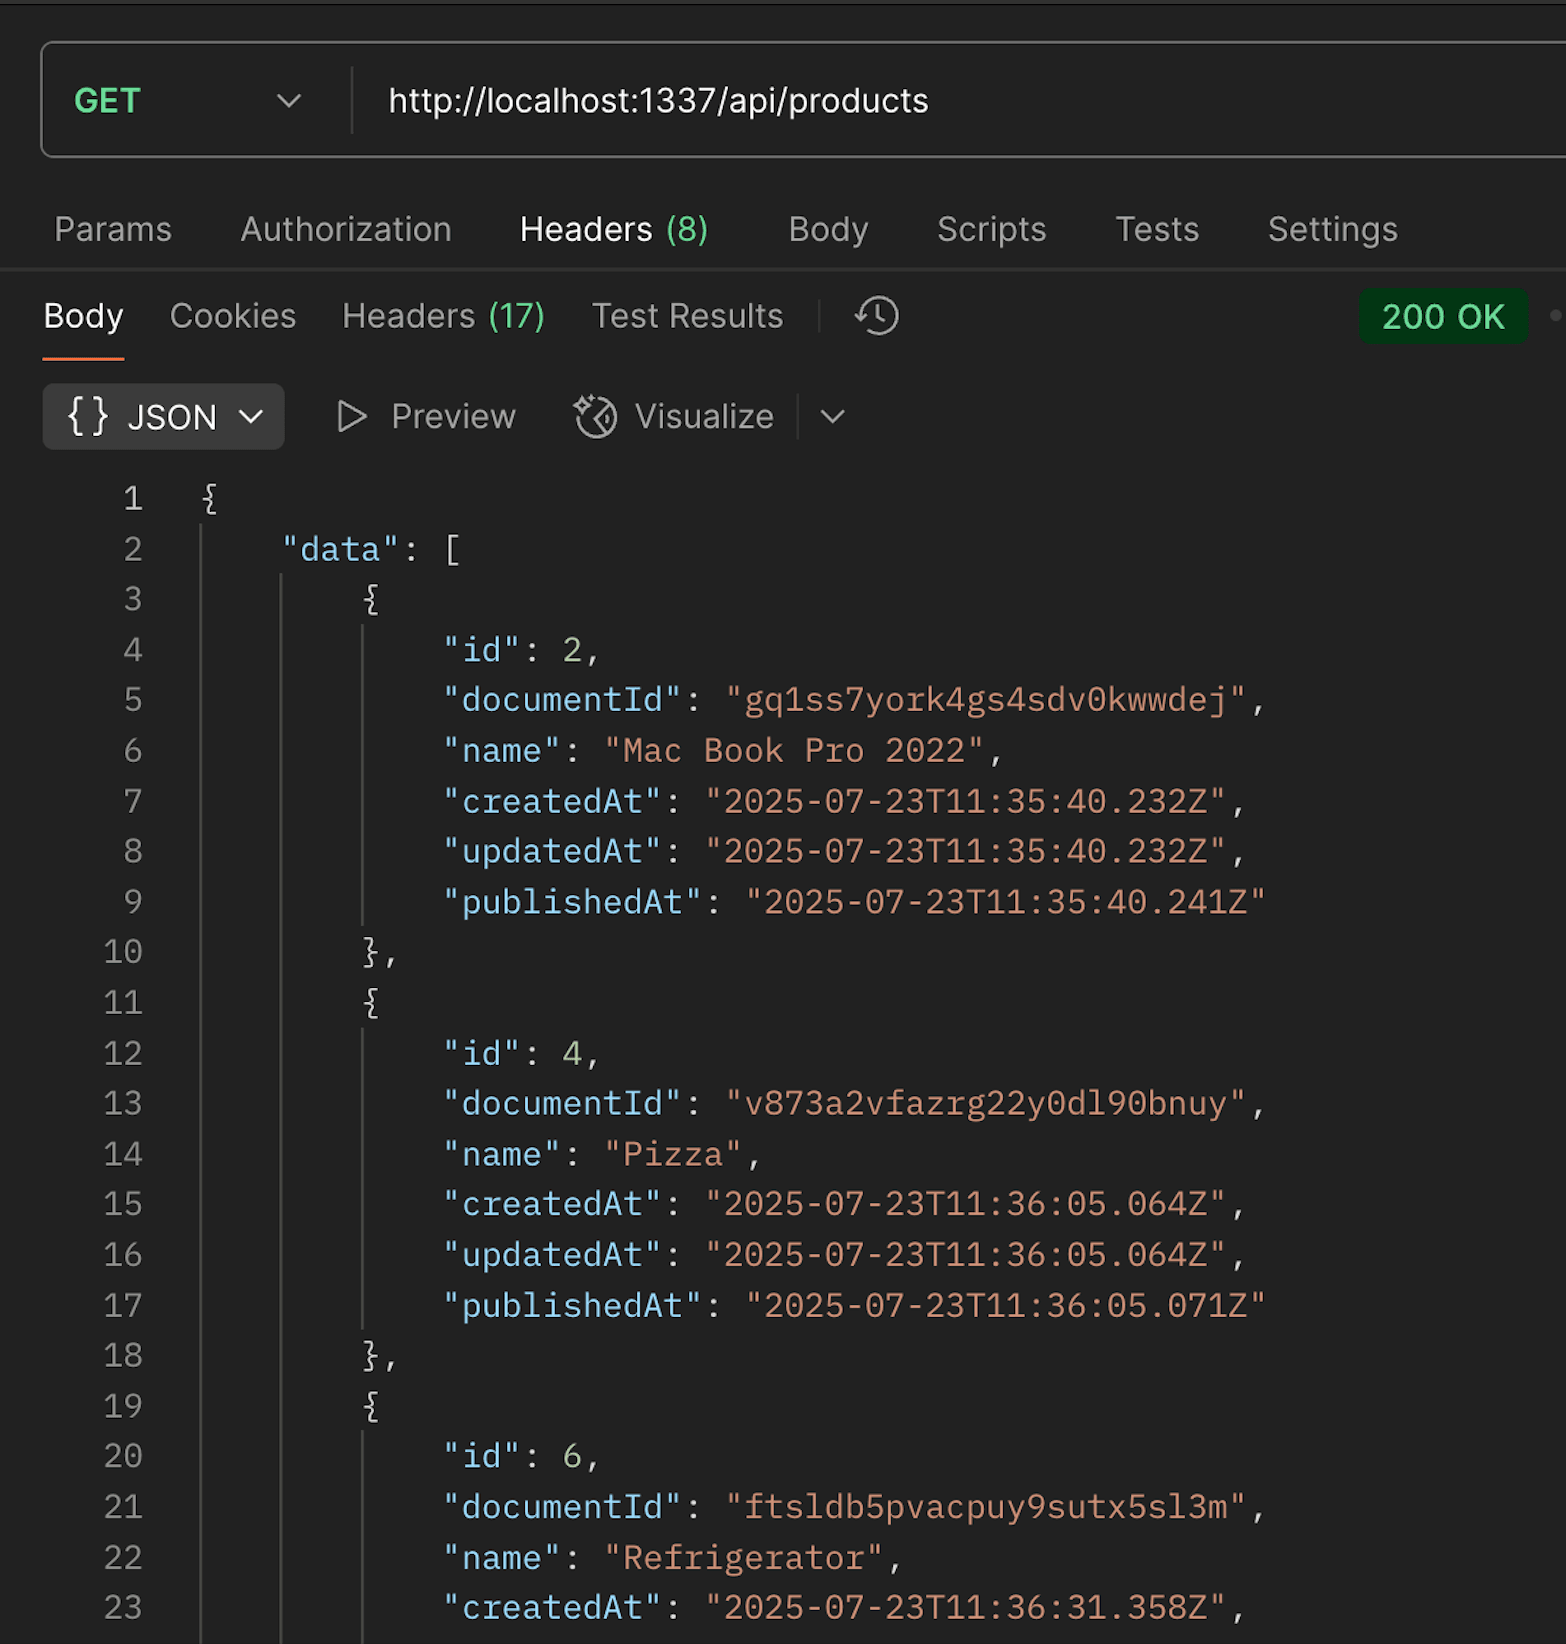Click the Visualize sparkle icon

[x=595, y=416]
